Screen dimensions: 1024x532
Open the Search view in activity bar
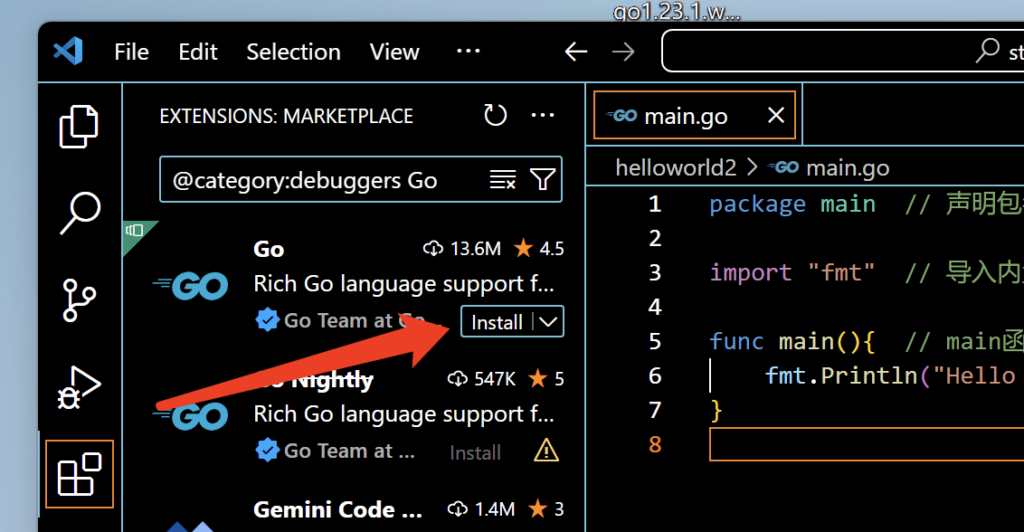click(x=80, y=213)
